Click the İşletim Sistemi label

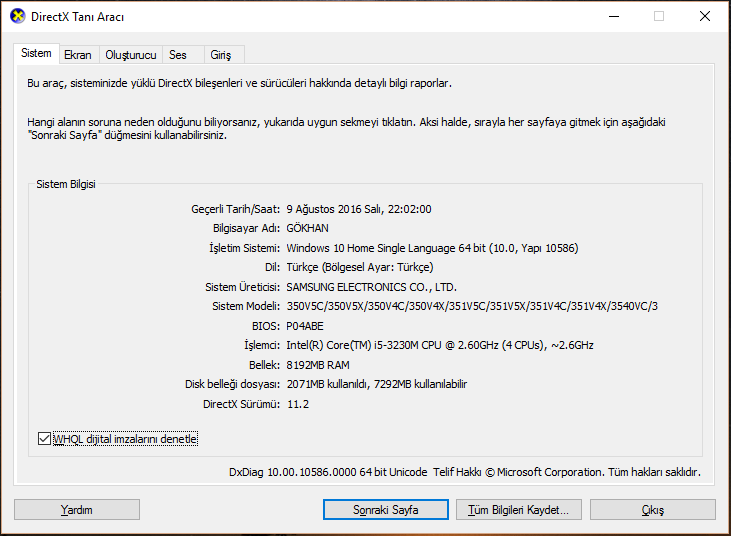click(244, 248)
